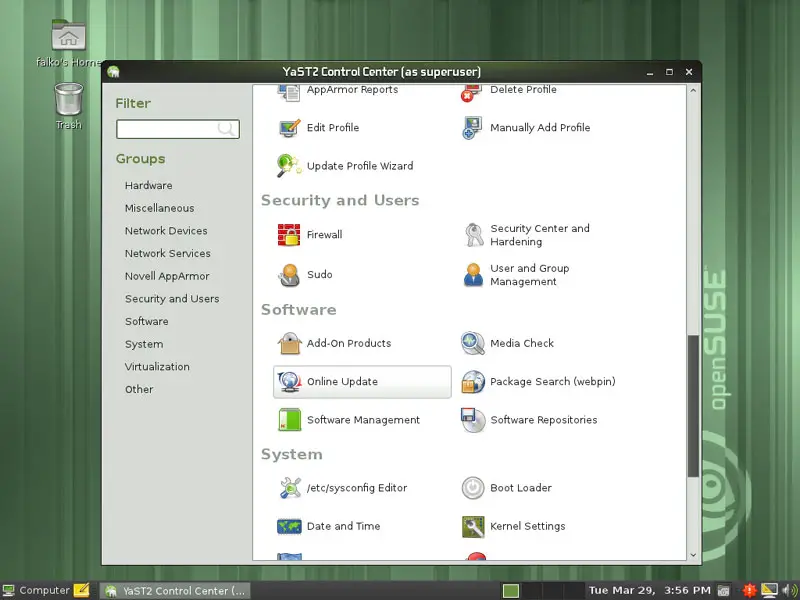Open the Software Repositories disc icon

(x=473, y=420)
